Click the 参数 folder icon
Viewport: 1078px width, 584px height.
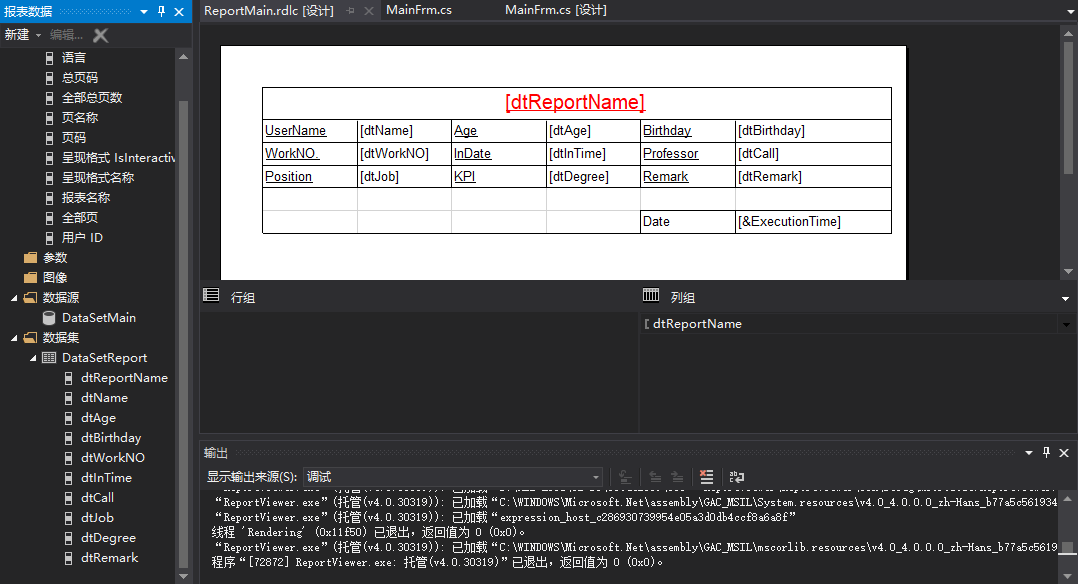[x=30, y=257]
